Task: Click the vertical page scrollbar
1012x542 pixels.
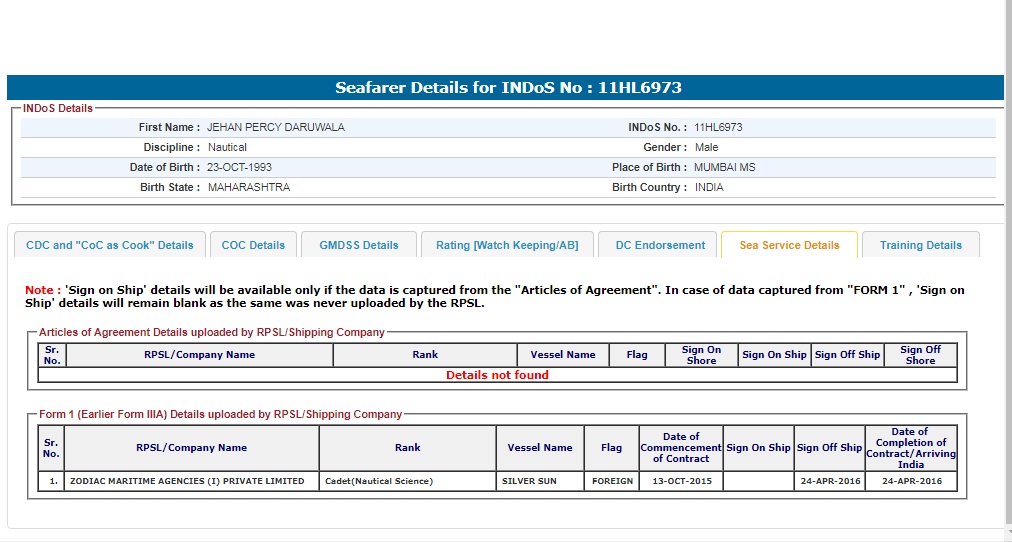Action: [x=1007, y=270]
